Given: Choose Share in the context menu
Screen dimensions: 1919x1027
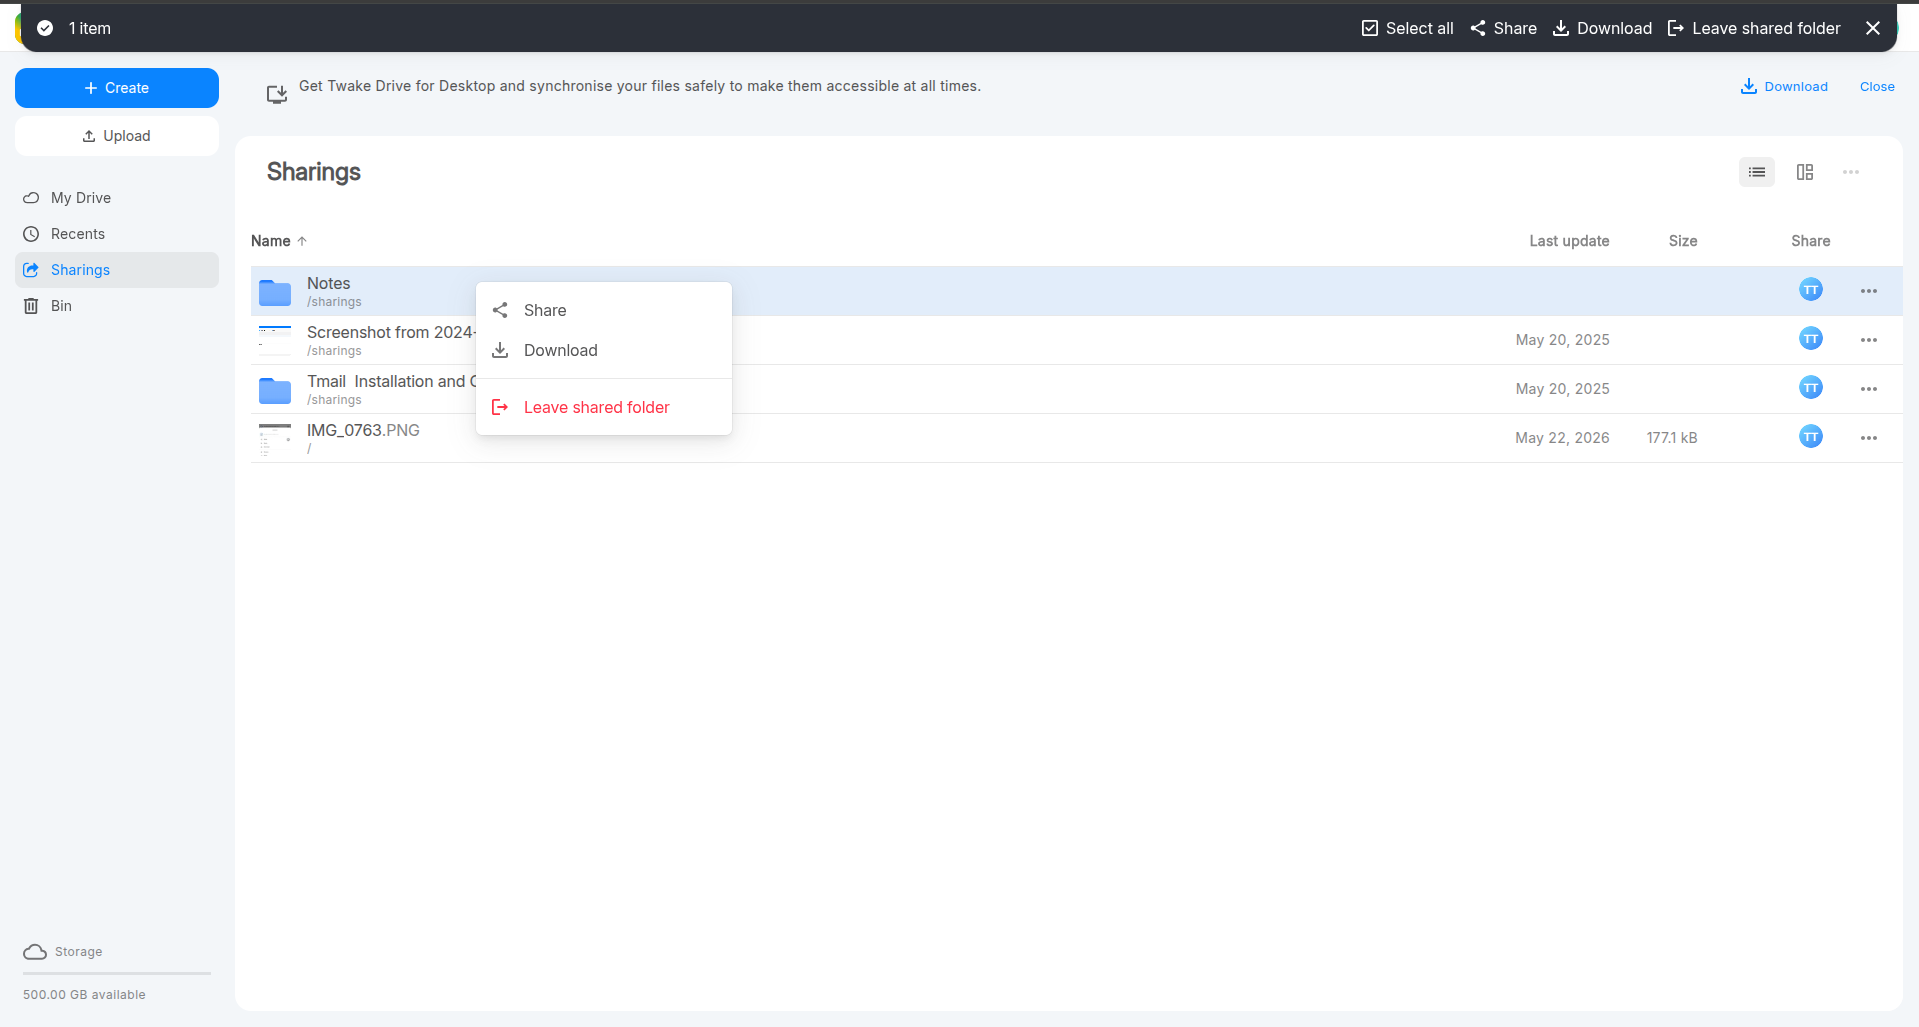Looking at the screenshot, I should [604, 310].
